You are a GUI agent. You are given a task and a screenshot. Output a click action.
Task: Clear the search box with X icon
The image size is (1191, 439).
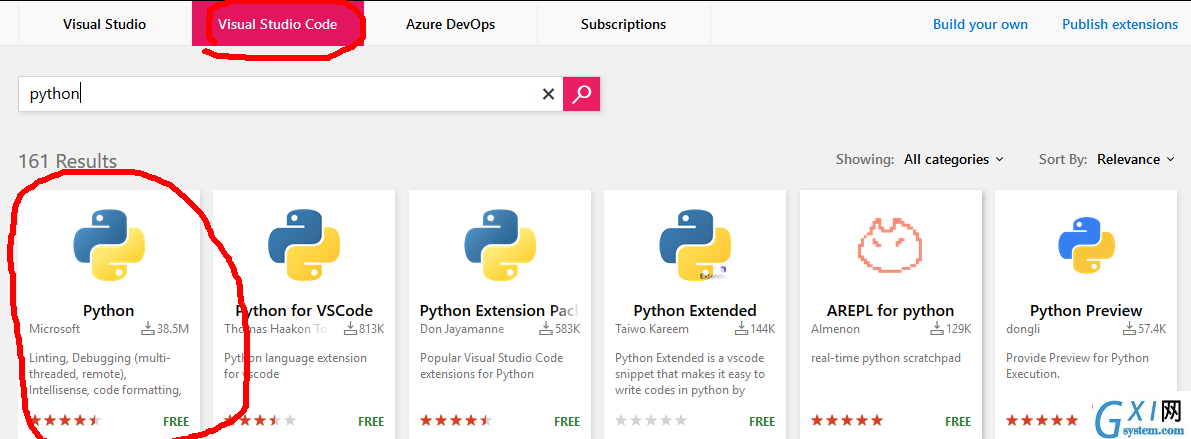(x=548, y=94)
